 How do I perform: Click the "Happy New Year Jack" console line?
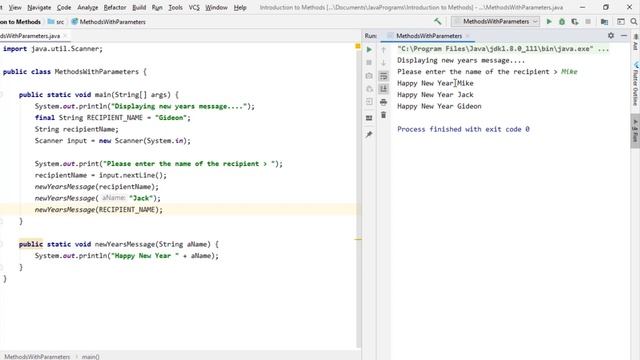(435, 95)
